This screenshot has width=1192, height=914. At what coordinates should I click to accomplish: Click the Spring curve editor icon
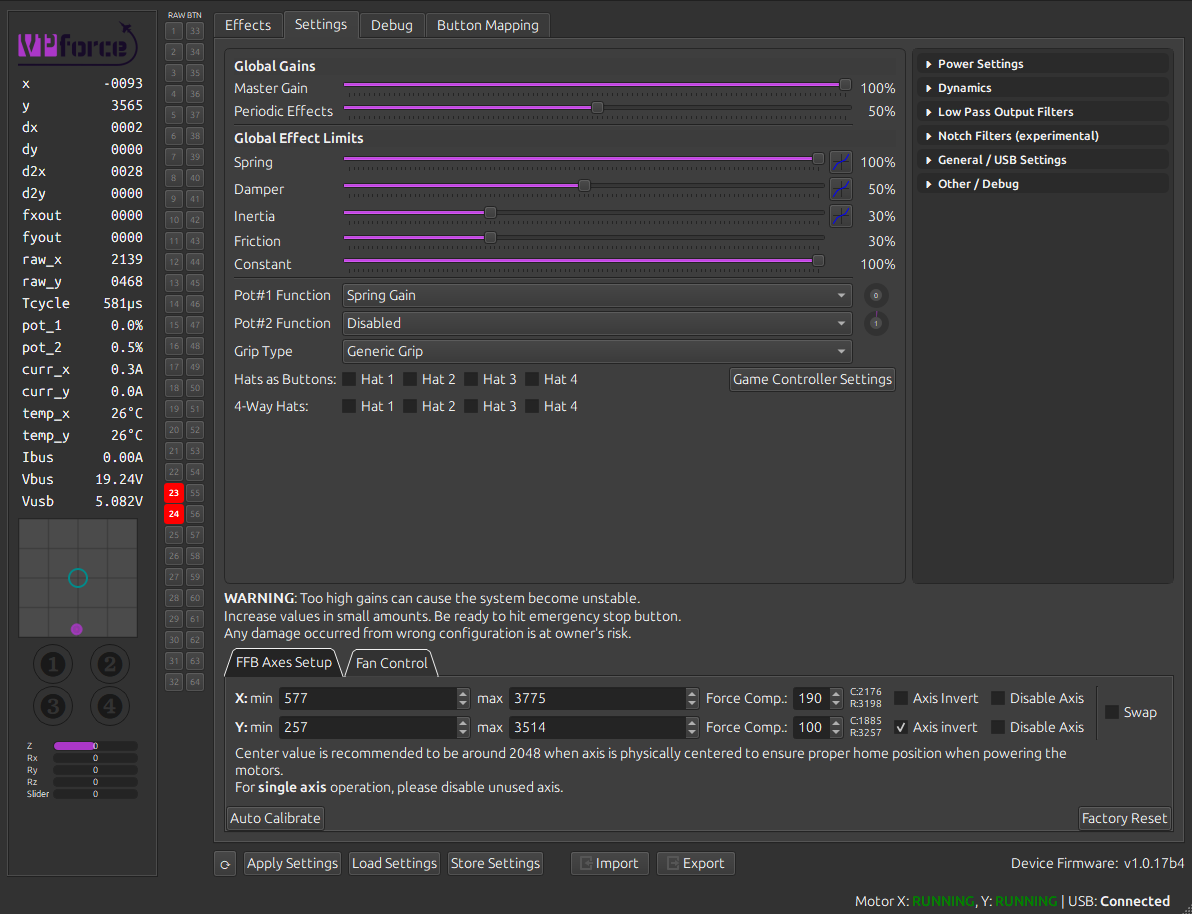click(840, 162)
